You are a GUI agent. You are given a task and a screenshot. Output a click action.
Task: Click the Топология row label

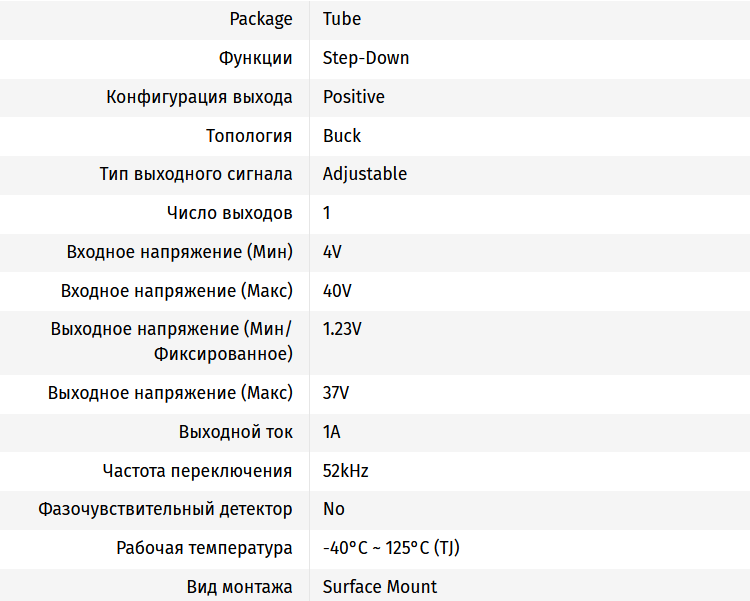click(249, 136)
